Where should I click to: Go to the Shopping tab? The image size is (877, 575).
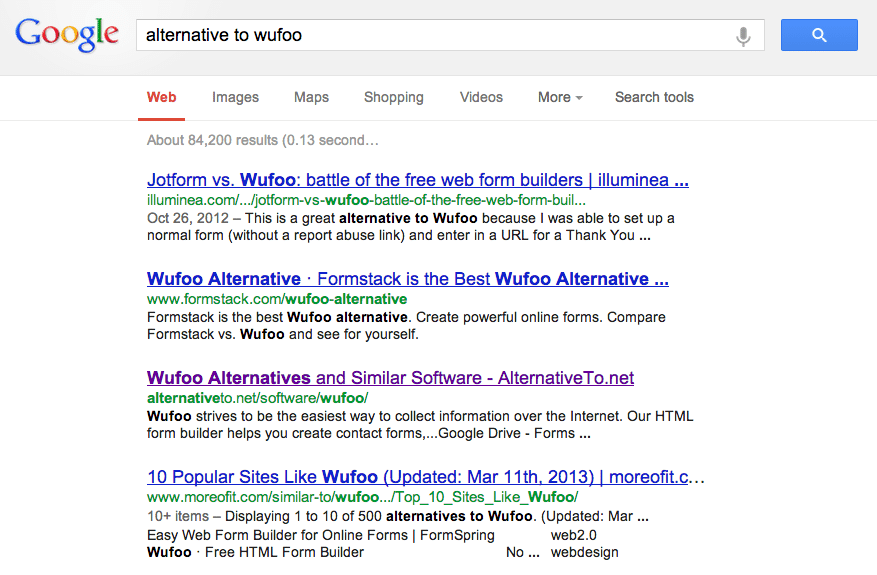(x=393, y=97)
